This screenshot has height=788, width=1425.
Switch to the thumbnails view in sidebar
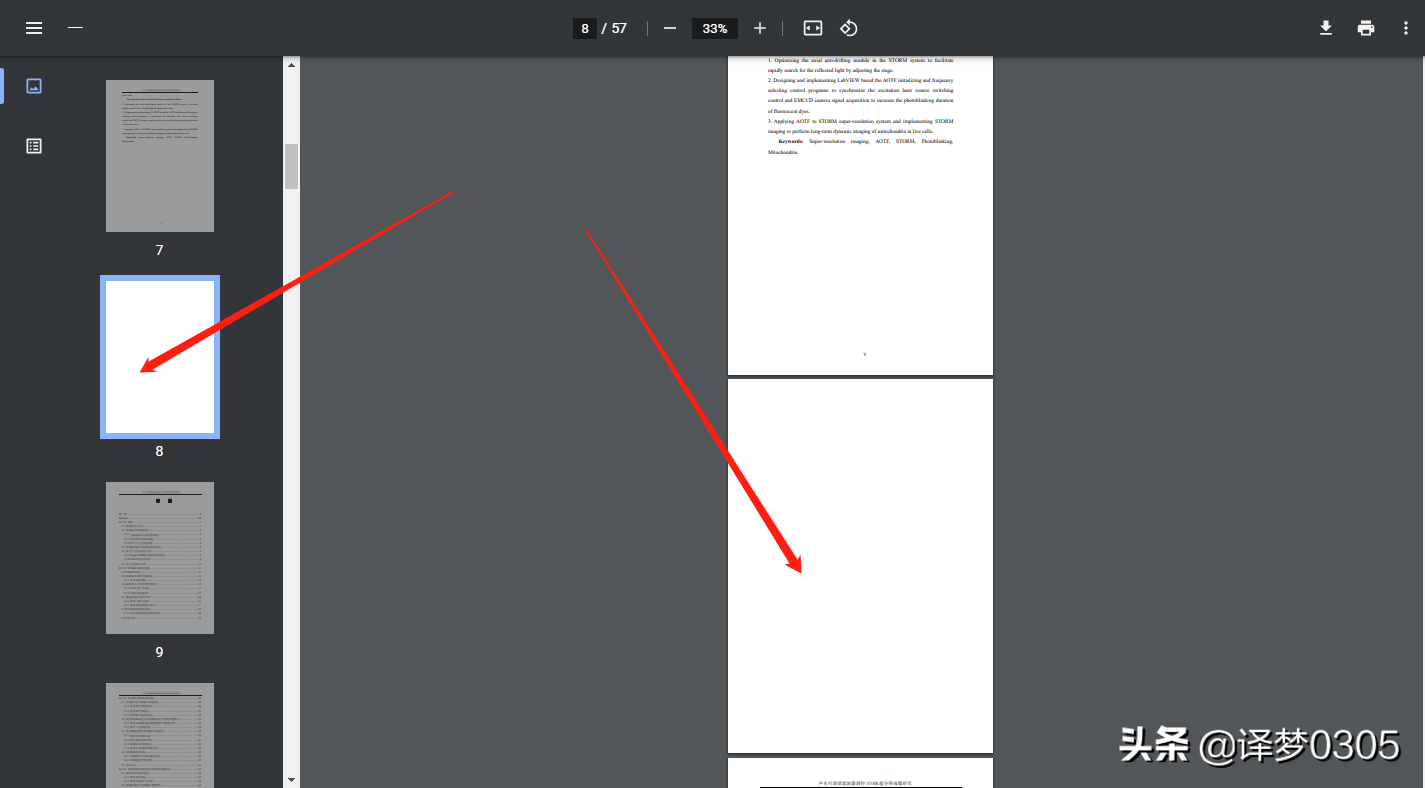(x=34, y=86)
